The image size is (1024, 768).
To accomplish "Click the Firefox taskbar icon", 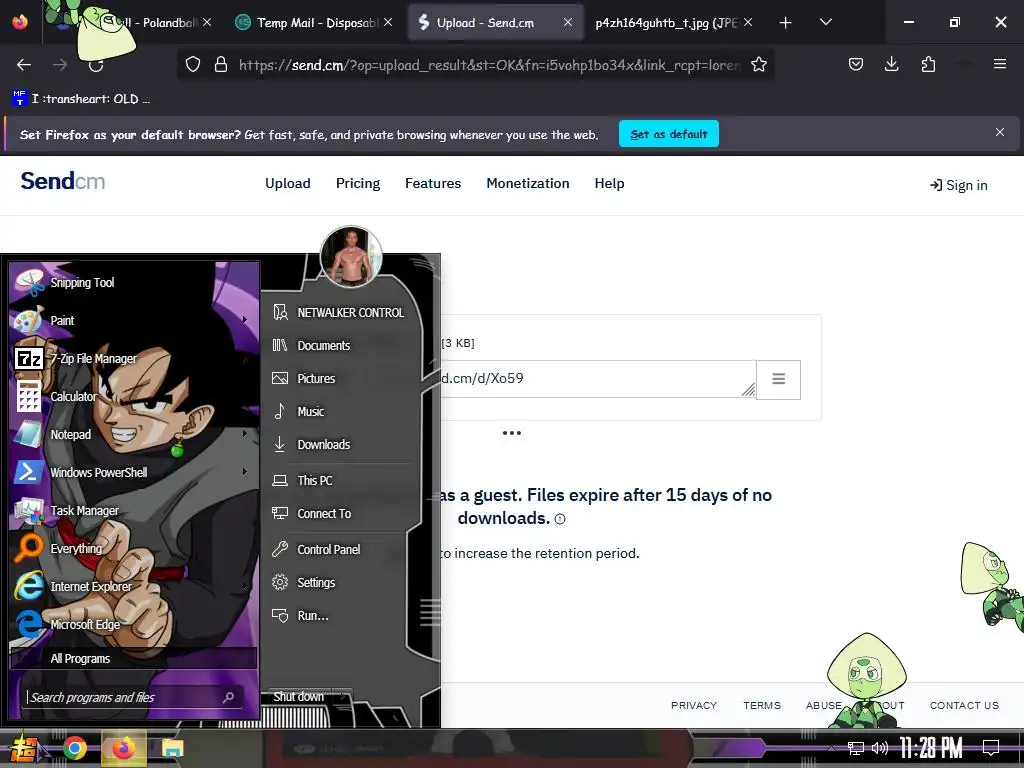I will click(x=123, y=748).
